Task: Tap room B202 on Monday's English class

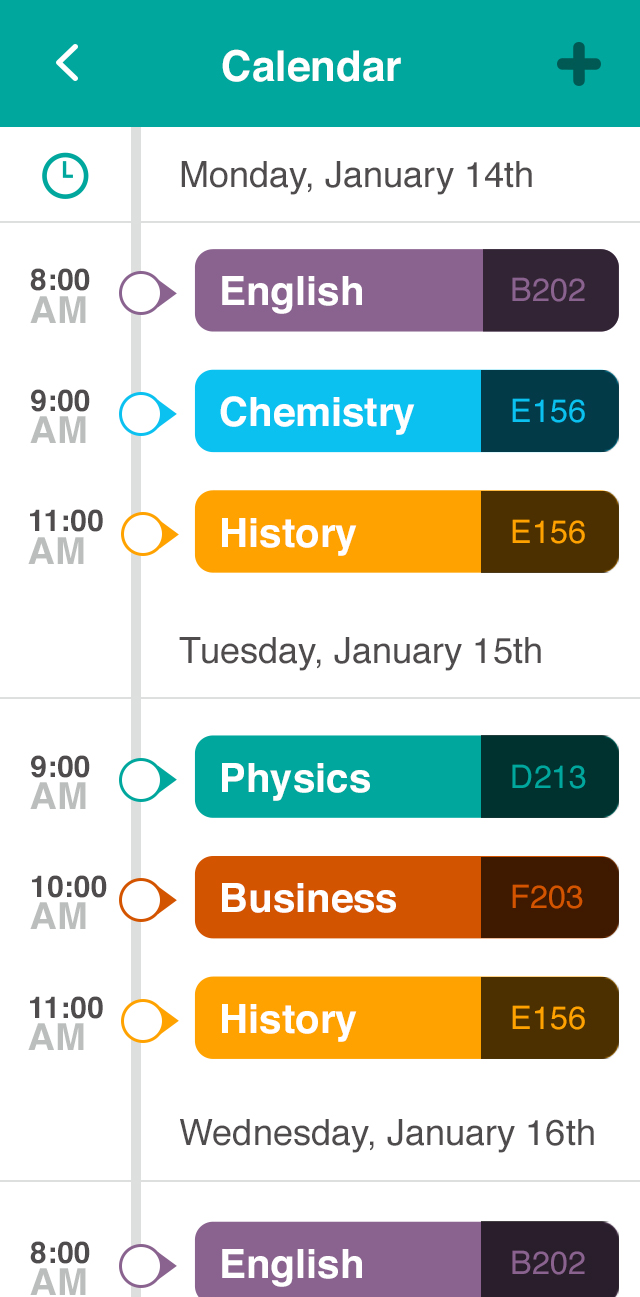Action: pyautogui.click(x=549, y=291)
